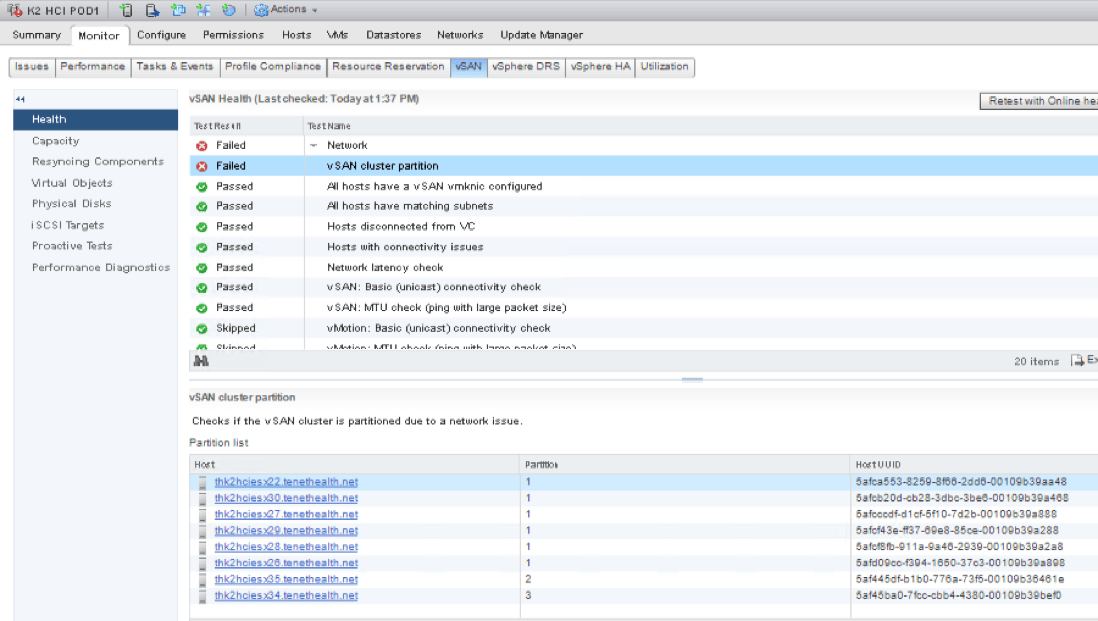Select 'All hosts have matching subnets' test

coord(644,206)
